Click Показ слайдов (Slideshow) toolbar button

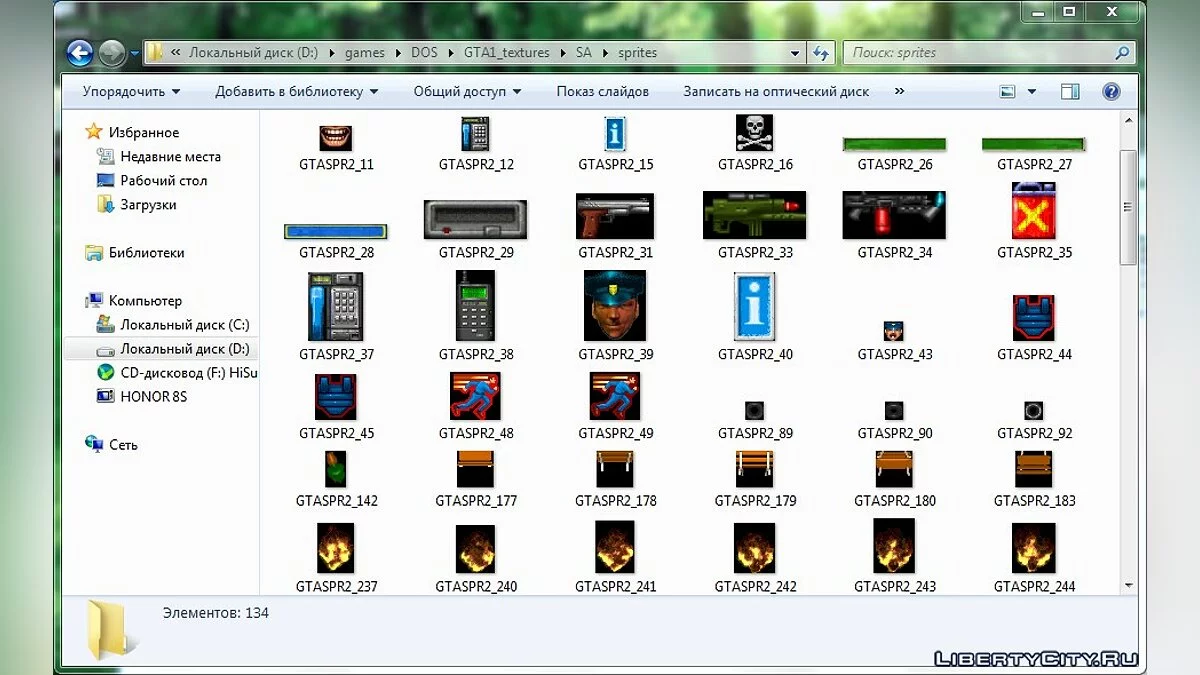pyautogui.click(x=602, y=92)
